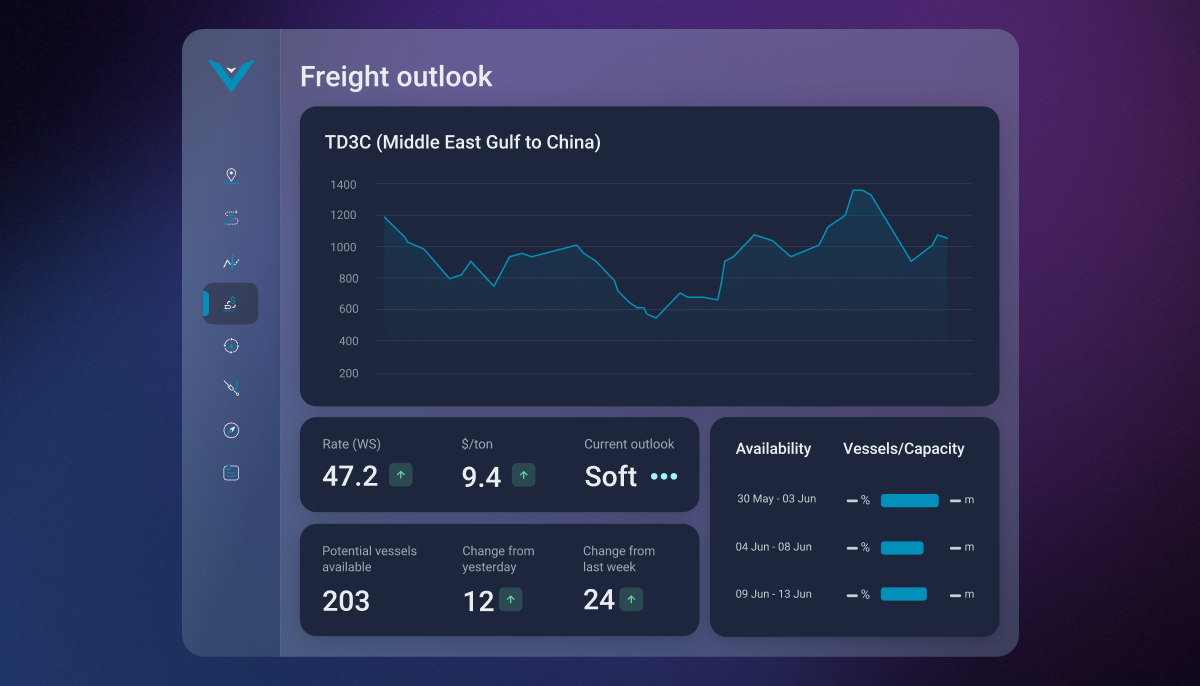This screenshot has height=686, width=1200.
Task: Click the up arrow next to the 24 value
Action: click(x=631, y=599)
